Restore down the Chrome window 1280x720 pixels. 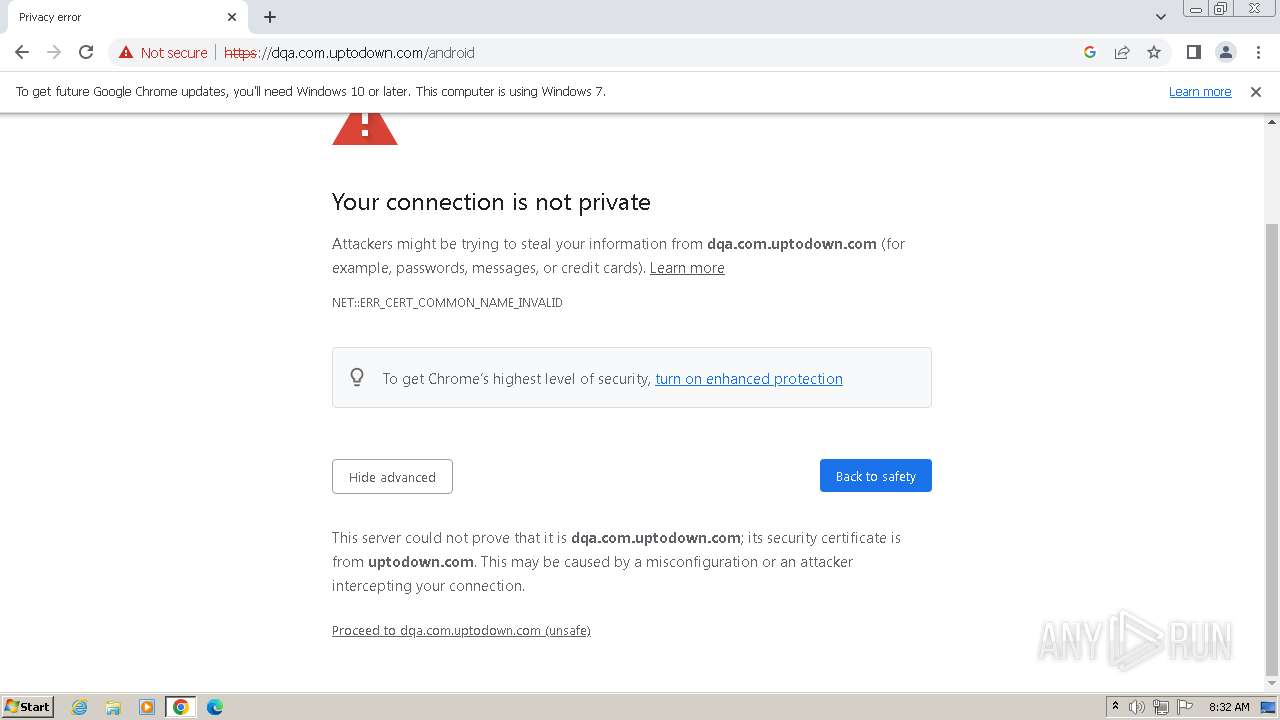(x=1221, y=9)
